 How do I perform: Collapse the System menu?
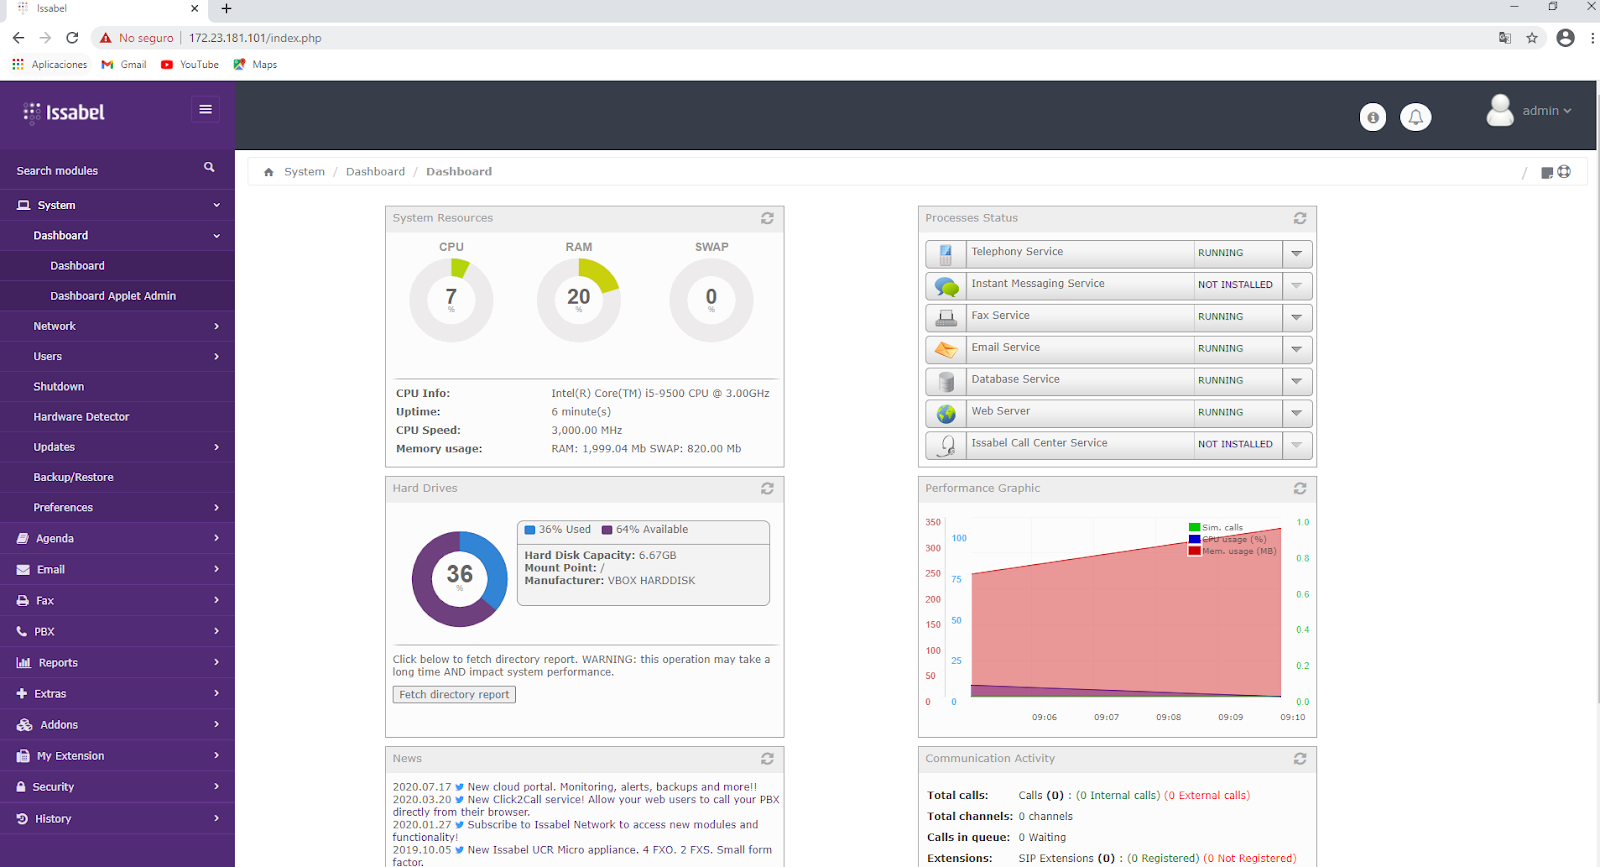click(117, 205)
